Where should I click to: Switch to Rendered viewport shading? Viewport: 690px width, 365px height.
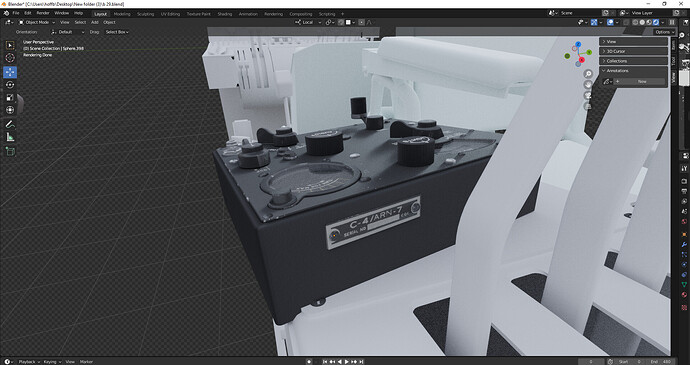pyautogui.click(x=655, y=22)
